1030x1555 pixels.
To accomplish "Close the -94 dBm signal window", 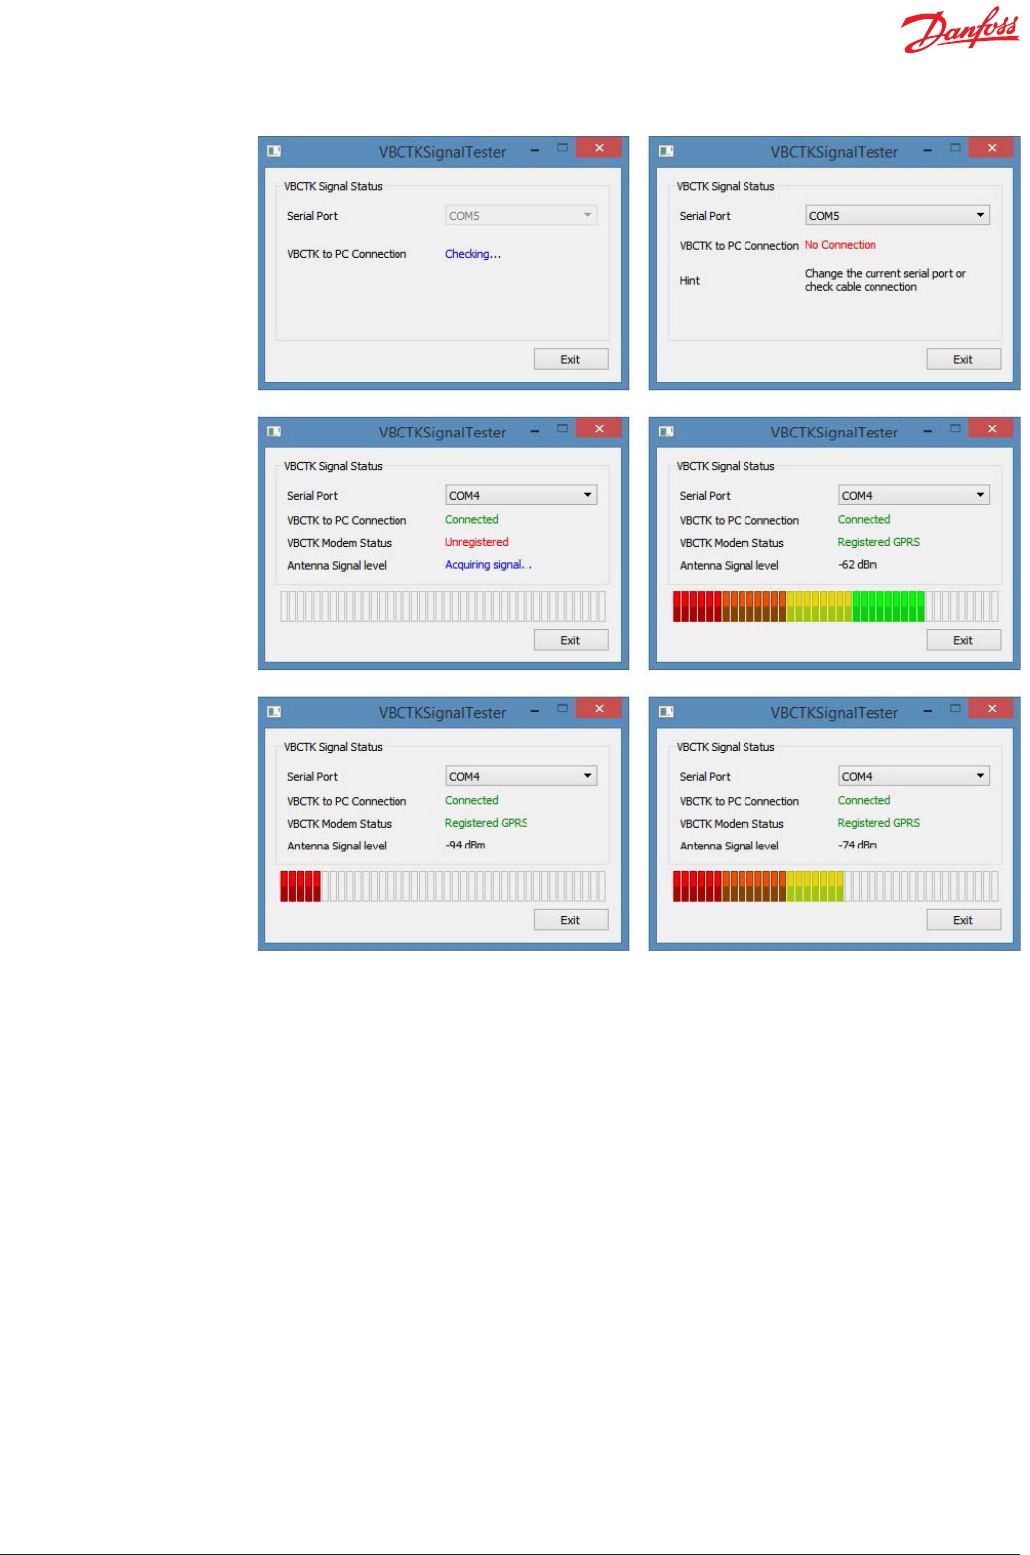I will click(x=599, y=708).
